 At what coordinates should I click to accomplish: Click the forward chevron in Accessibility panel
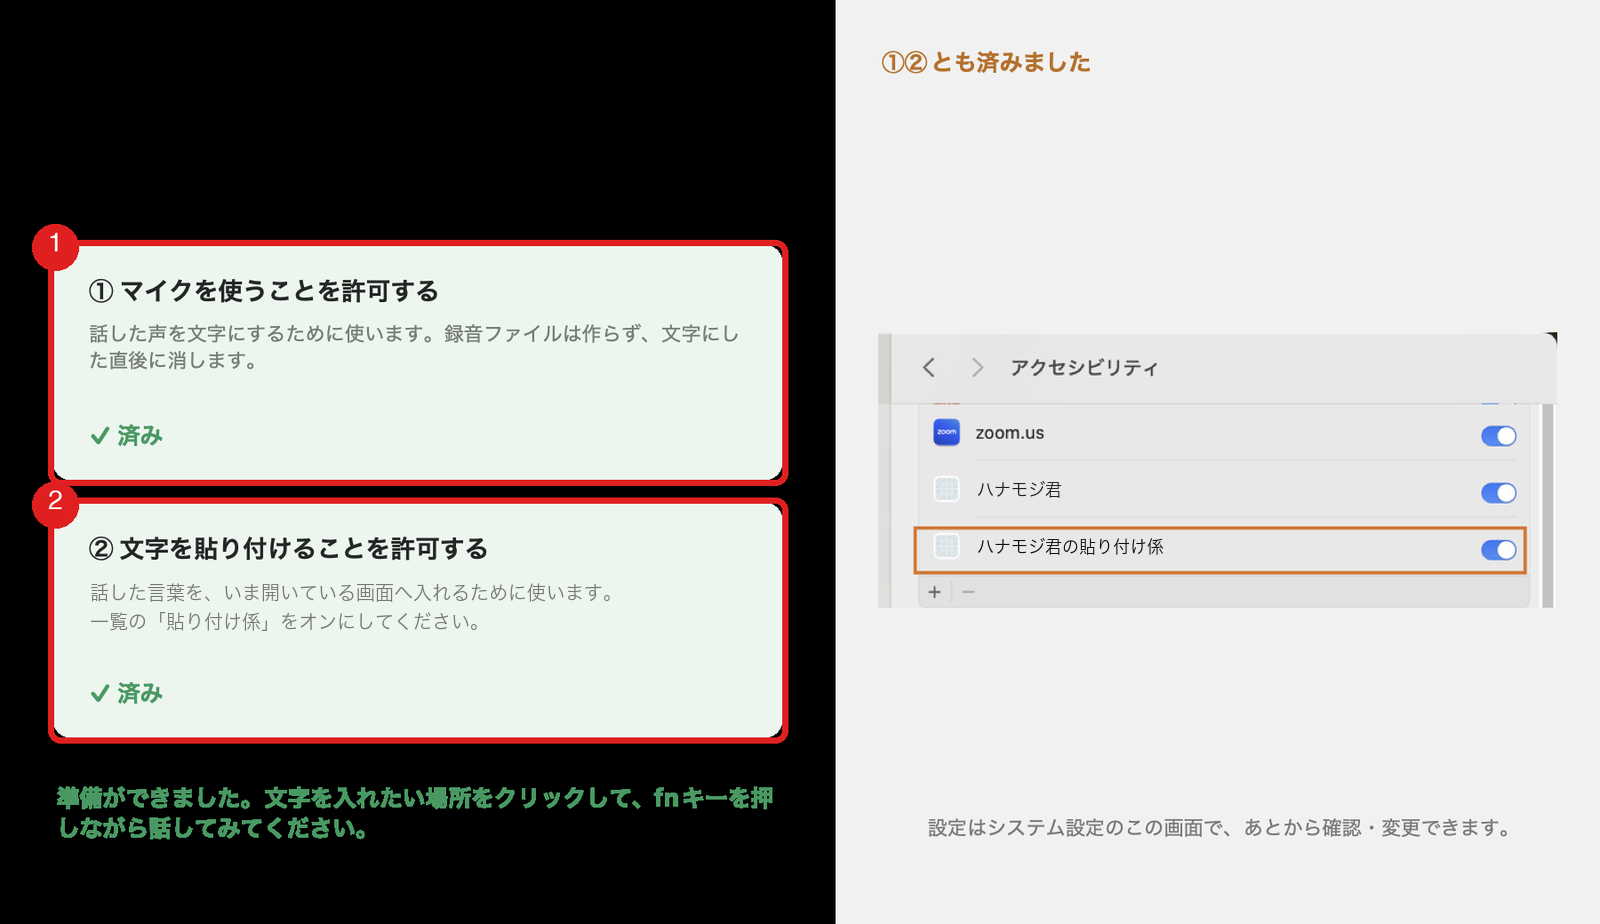977,368
